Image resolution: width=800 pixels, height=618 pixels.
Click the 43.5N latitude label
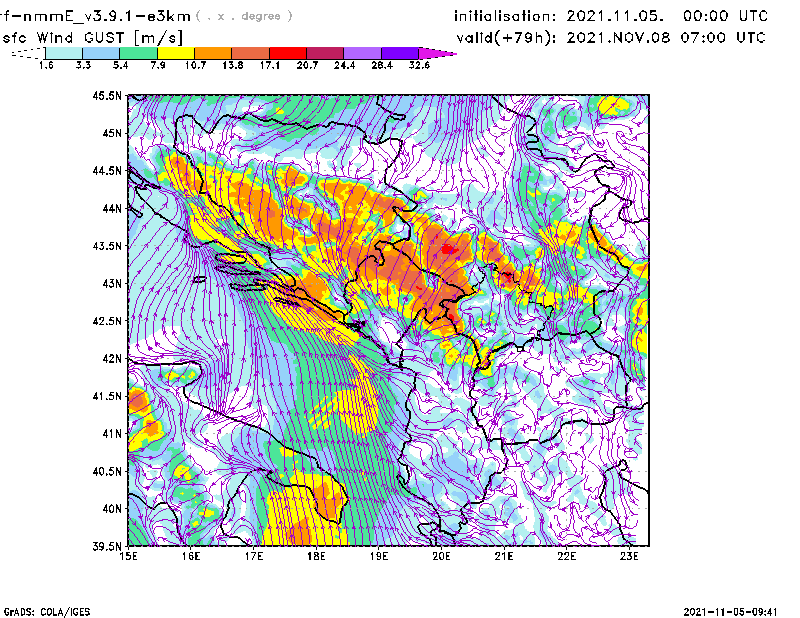(107, 245)
